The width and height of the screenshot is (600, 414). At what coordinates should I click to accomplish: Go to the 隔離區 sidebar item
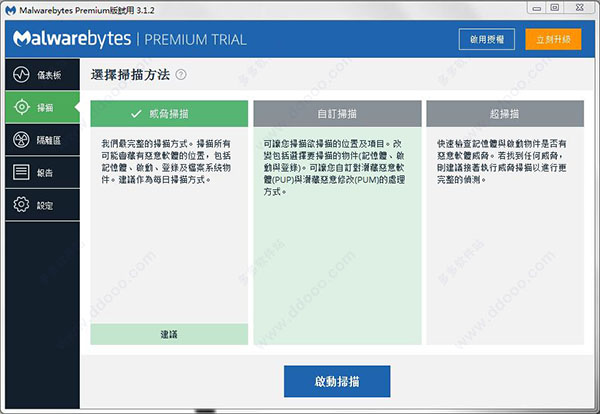click(42, 140)
